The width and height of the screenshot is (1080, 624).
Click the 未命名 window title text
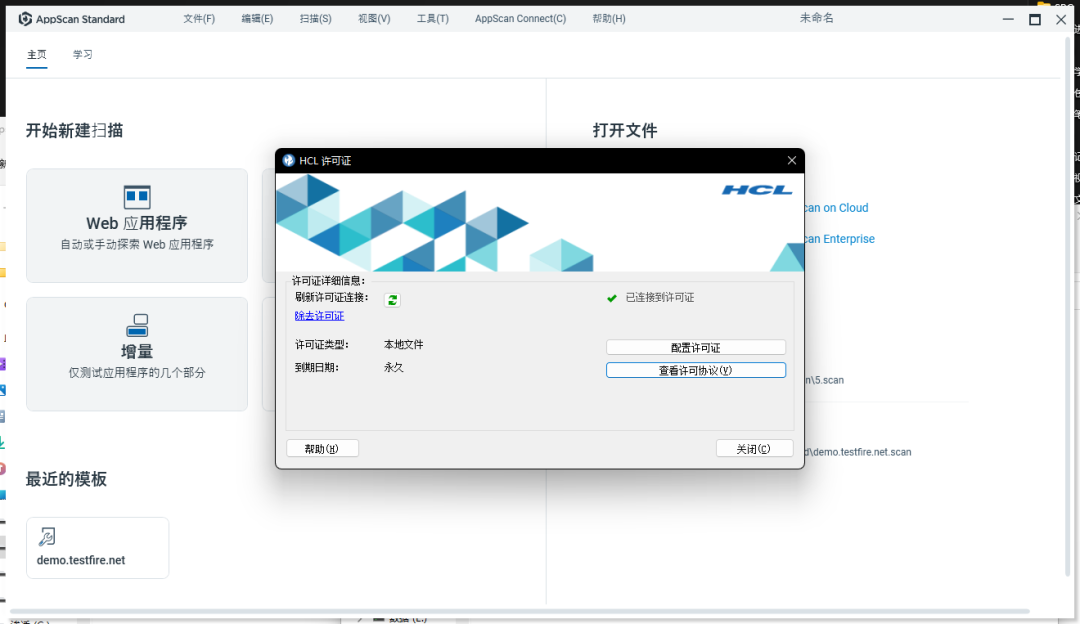(x=816, y=18)
